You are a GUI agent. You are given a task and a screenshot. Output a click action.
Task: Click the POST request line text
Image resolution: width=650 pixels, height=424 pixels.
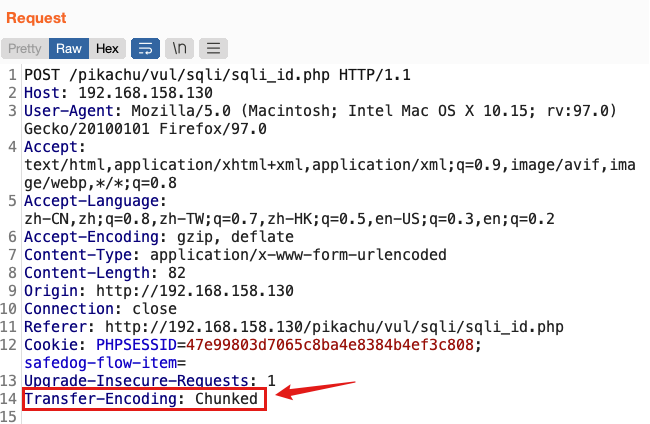coord(217,75)
